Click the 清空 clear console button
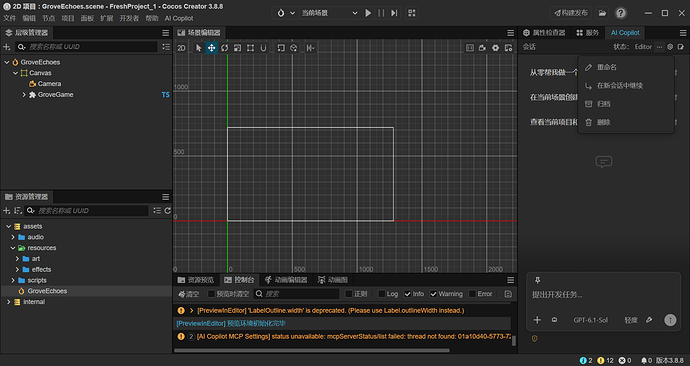 tap(189, 294)
